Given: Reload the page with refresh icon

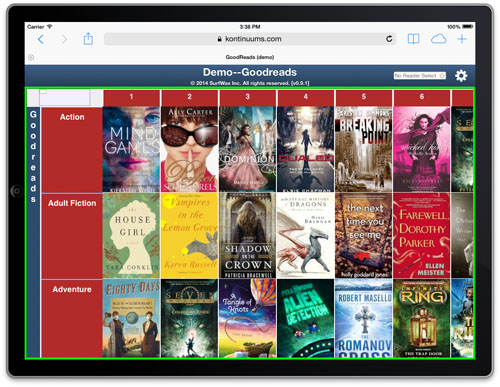Looking at the screenshot, I should [x=389, y=39].
